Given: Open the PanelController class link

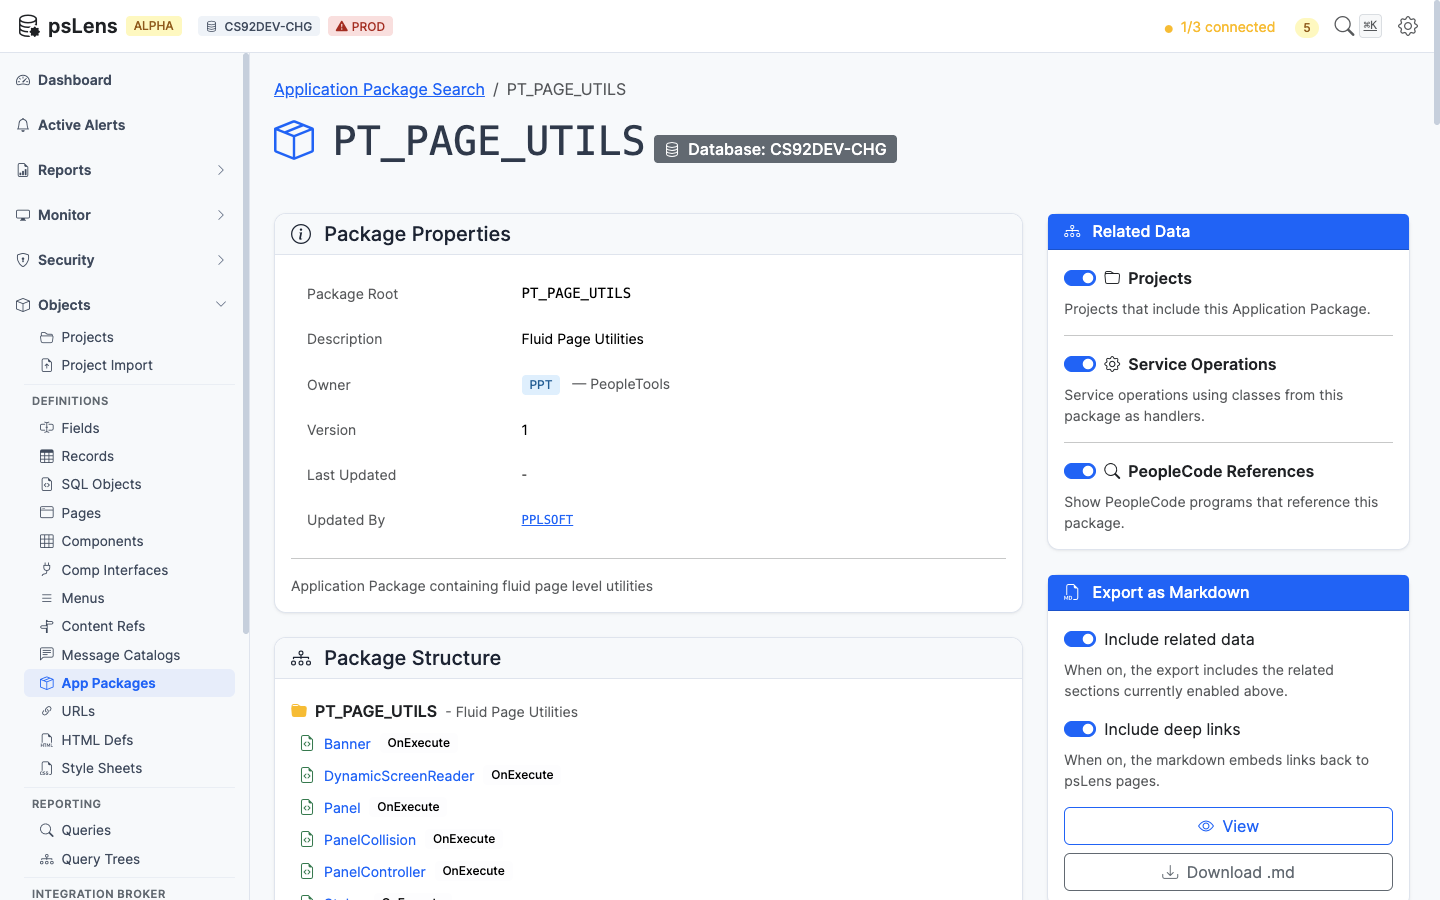Looking at the screenshot, I should point(375,872).
